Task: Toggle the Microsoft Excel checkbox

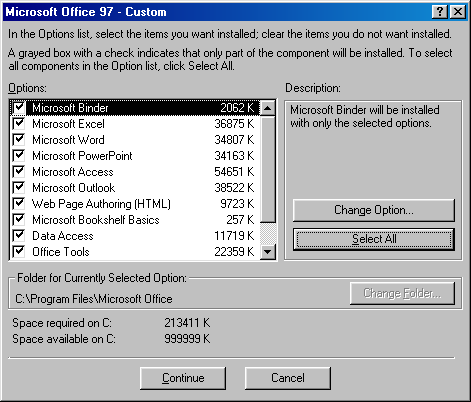Action: [x=19, y=124]
